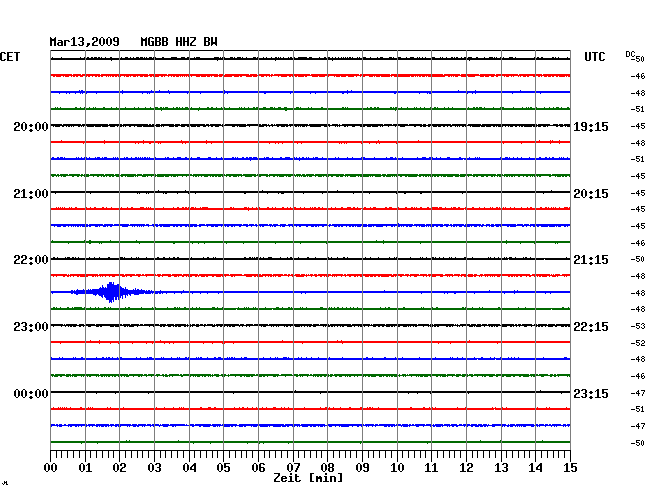Click the 22:15 UTC time label
This screenshot has width=650, height=494.
(x=591, y=327)
